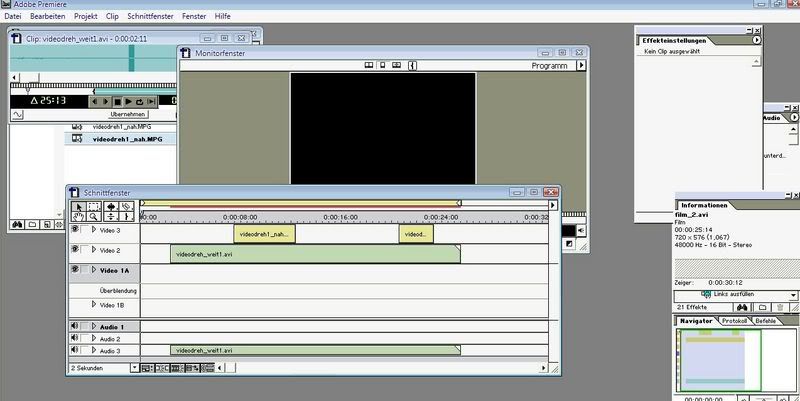This screenshot has width=800, height=401.
Task: Click the binoculars find icon in project window
Action: tap(17, 224)
